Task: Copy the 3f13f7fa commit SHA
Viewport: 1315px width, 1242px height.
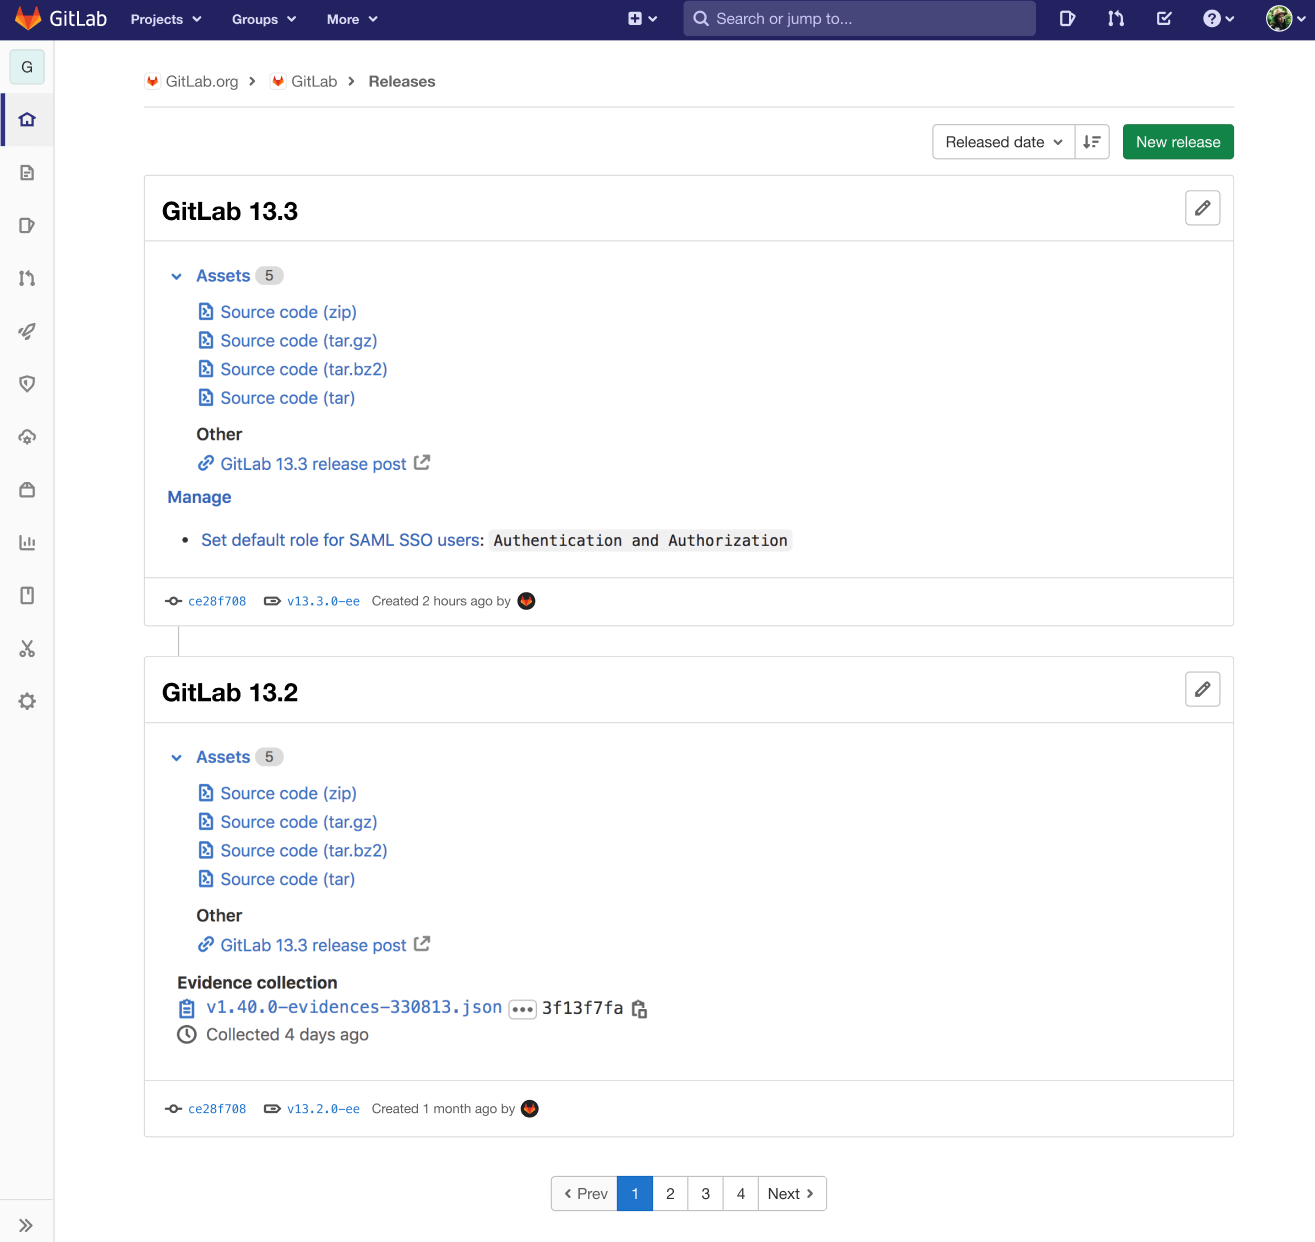Action: click(x=640, y=1009)
